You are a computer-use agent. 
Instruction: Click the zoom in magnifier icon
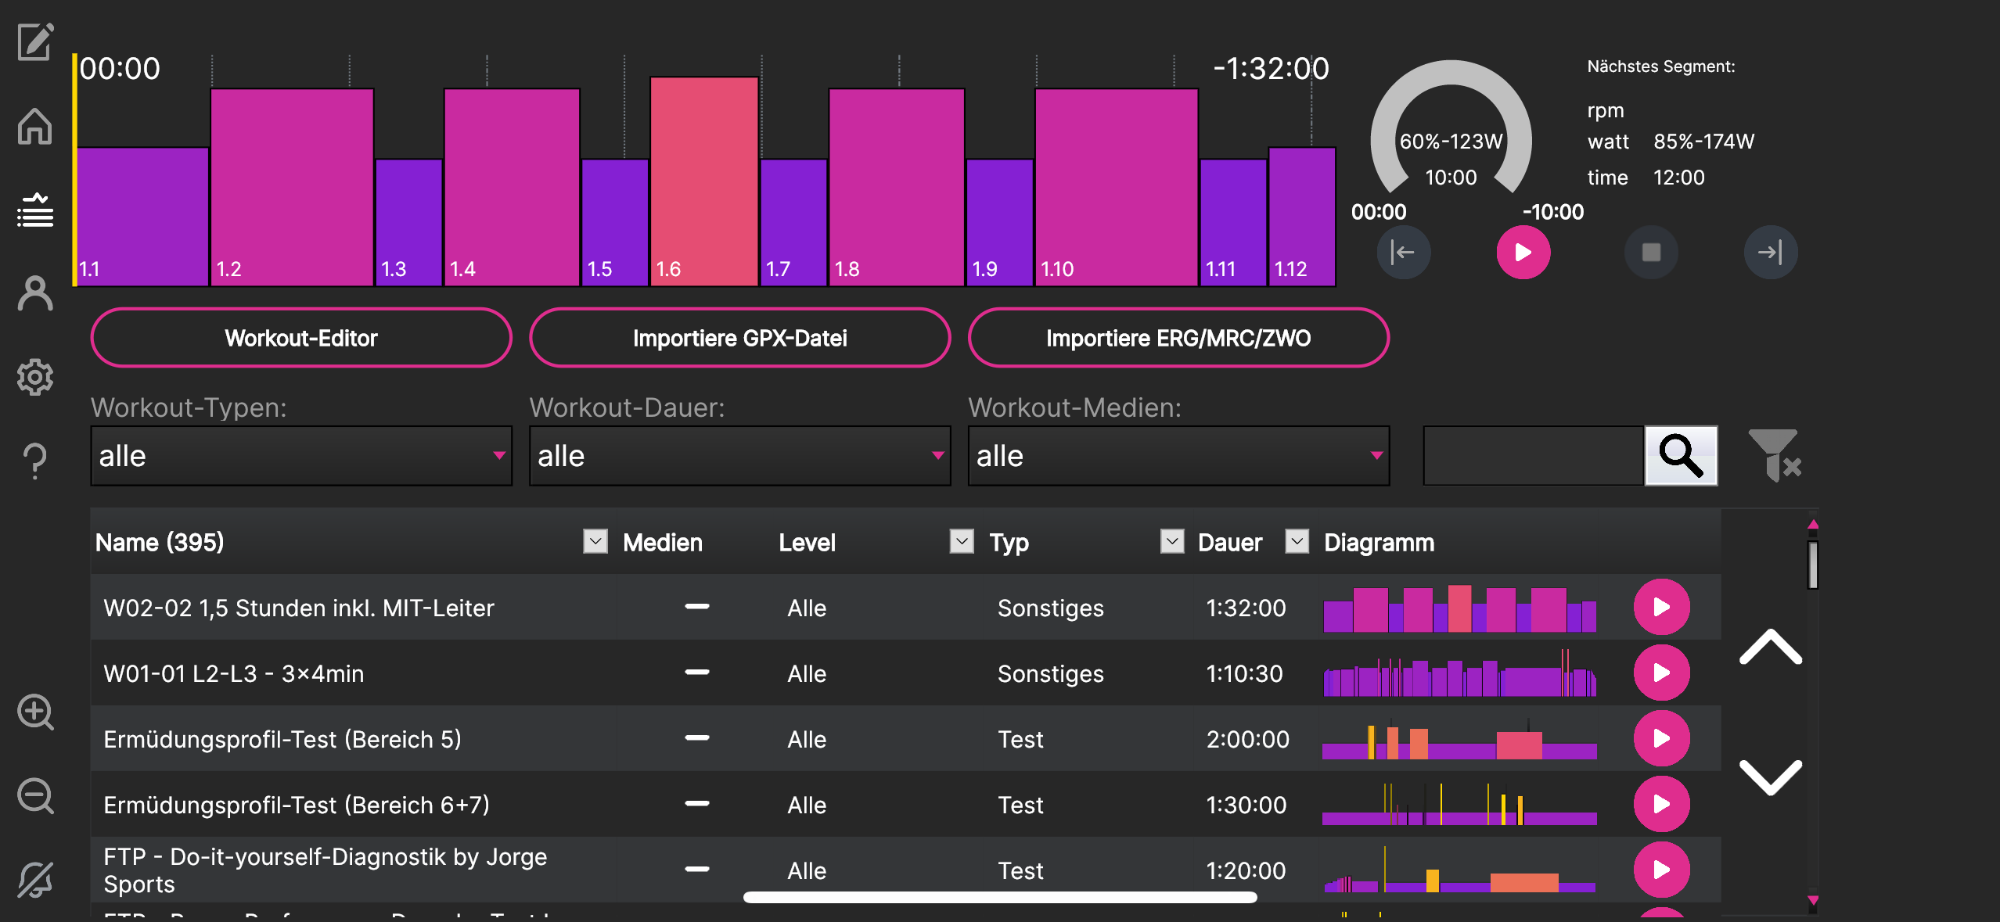pos(35,713)
